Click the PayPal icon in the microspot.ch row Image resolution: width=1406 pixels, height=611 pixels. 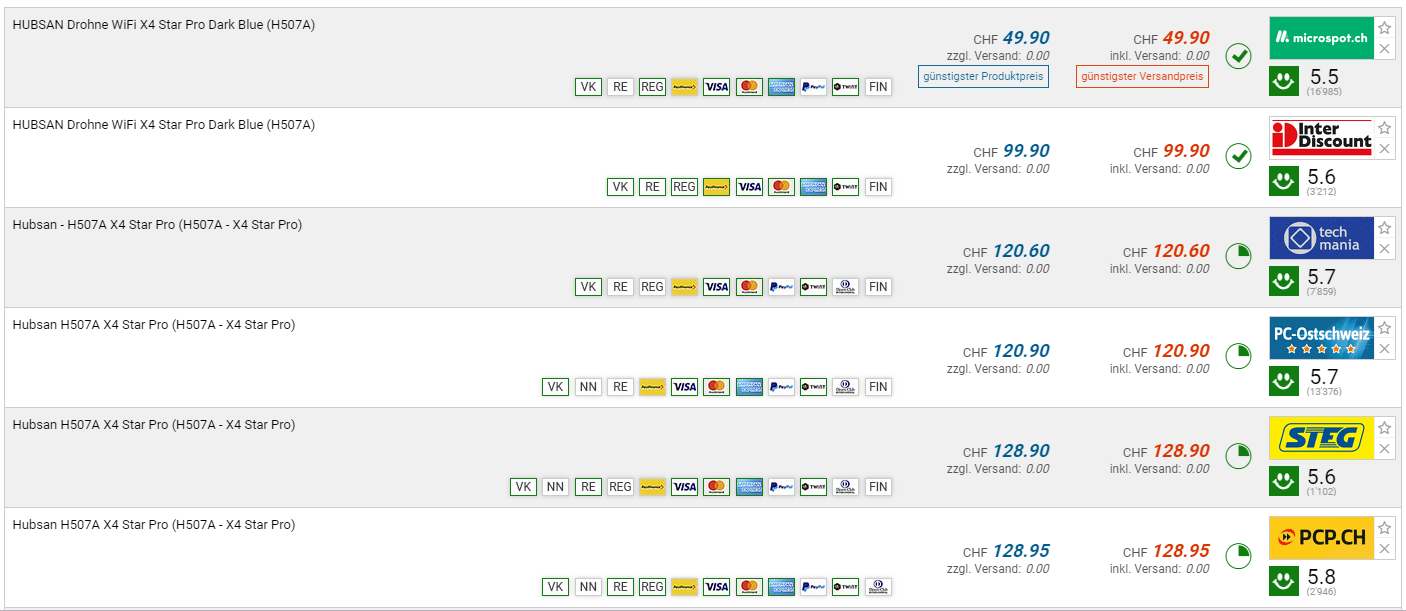point(813,87)
